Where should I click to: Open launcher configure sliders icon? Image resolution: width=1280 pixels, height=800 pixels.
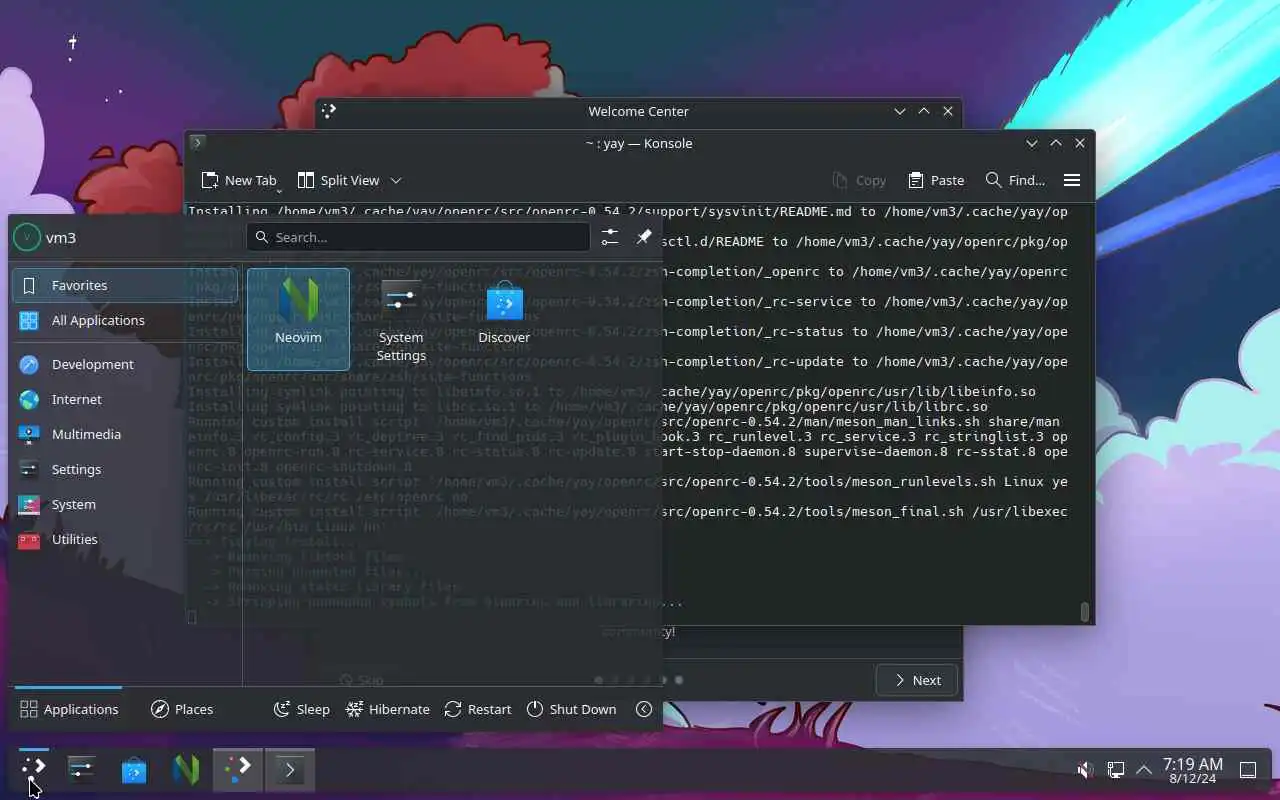pos(610,237)
